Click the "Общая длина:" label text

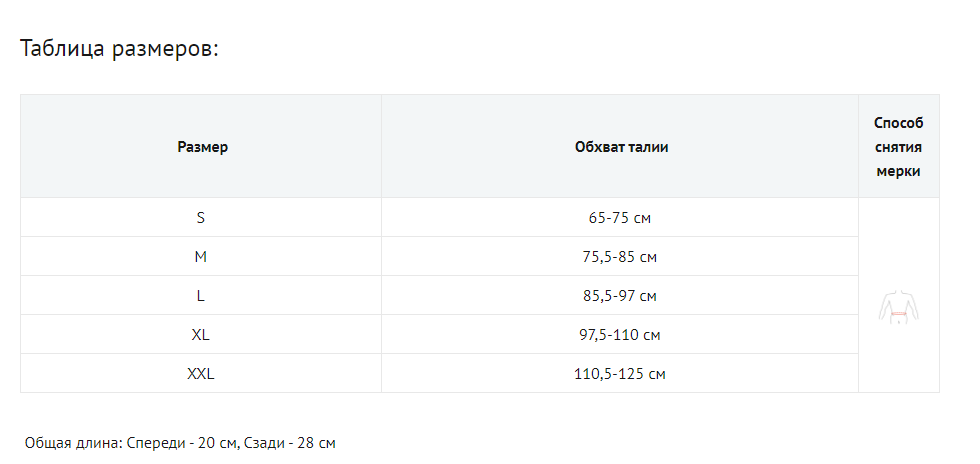click(74, 442)
